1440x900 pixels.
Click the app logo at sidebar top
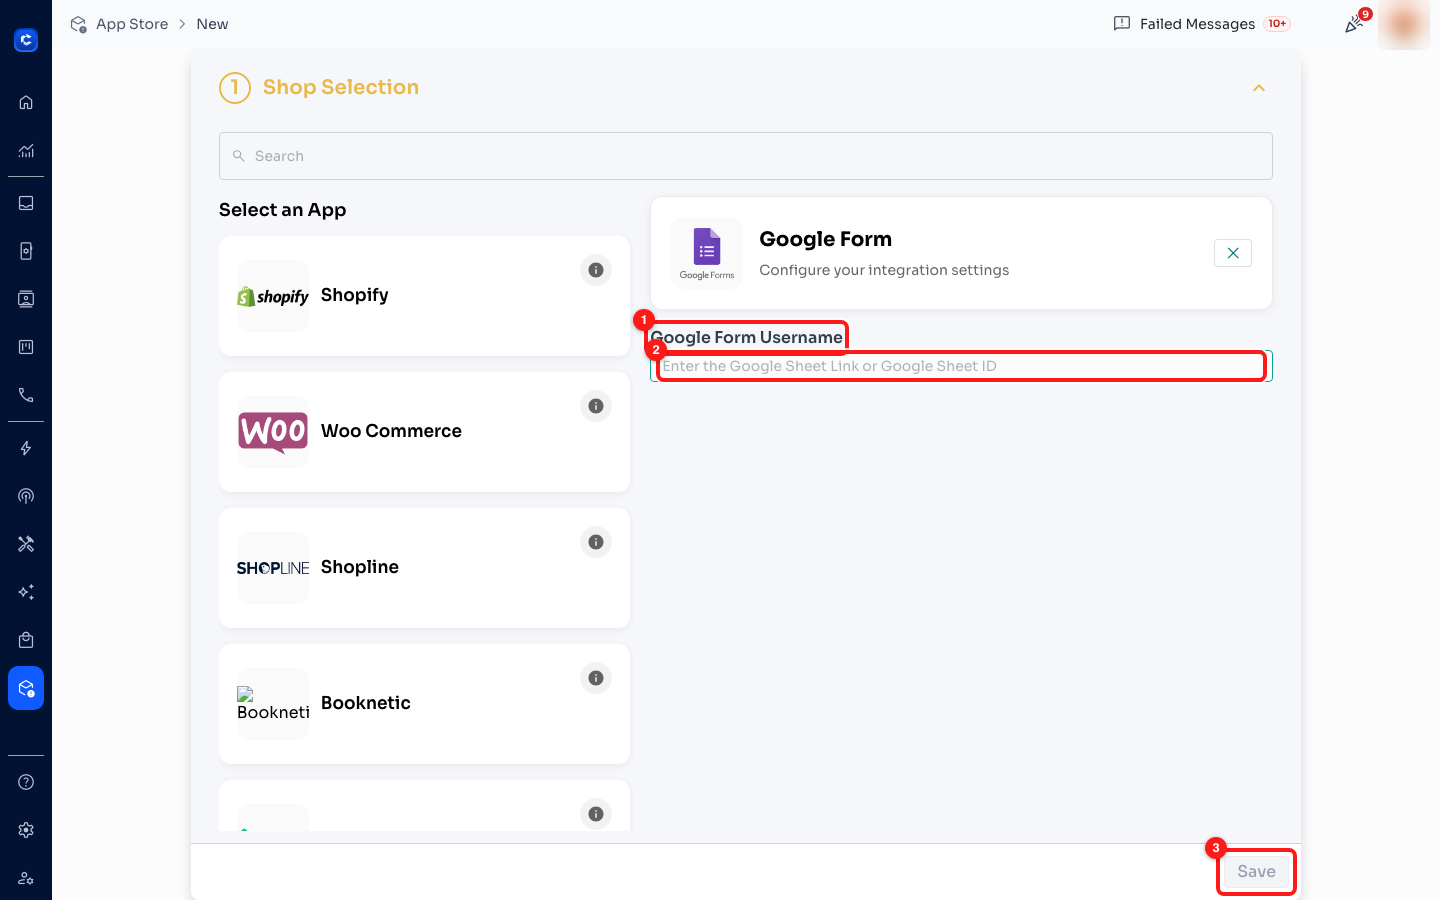pos(26,40)
